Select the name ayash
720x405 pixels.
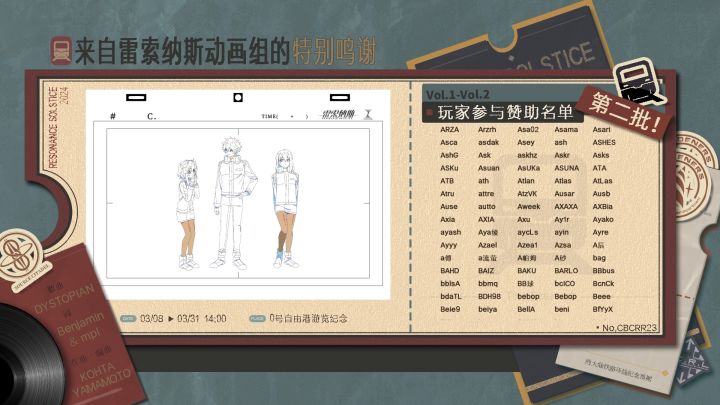450,232
